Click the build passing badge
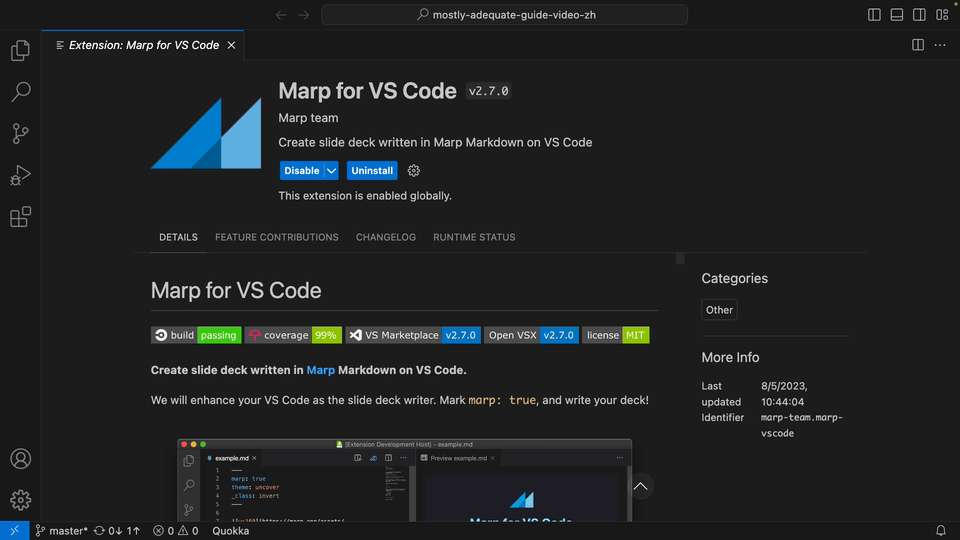The height and width of the screenshot is (540, 960). 196,336
